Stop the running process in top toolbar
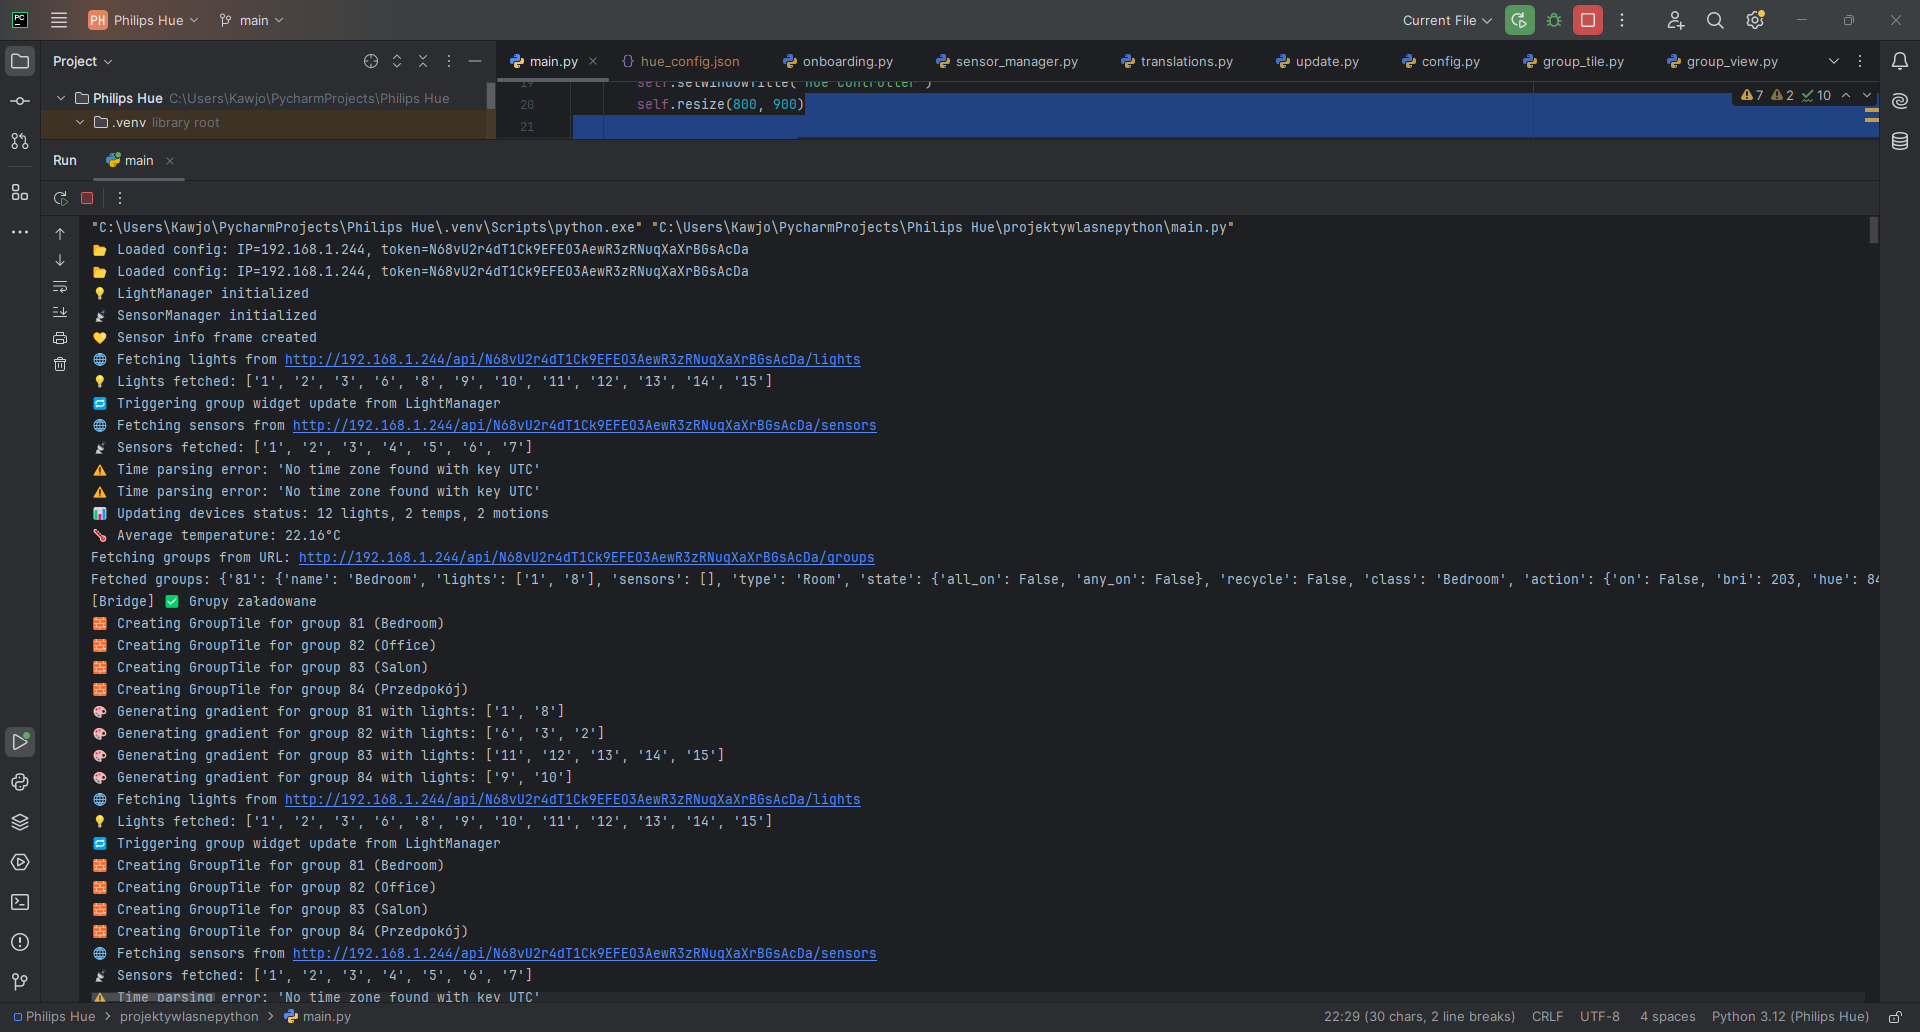 pos(1588,20)
